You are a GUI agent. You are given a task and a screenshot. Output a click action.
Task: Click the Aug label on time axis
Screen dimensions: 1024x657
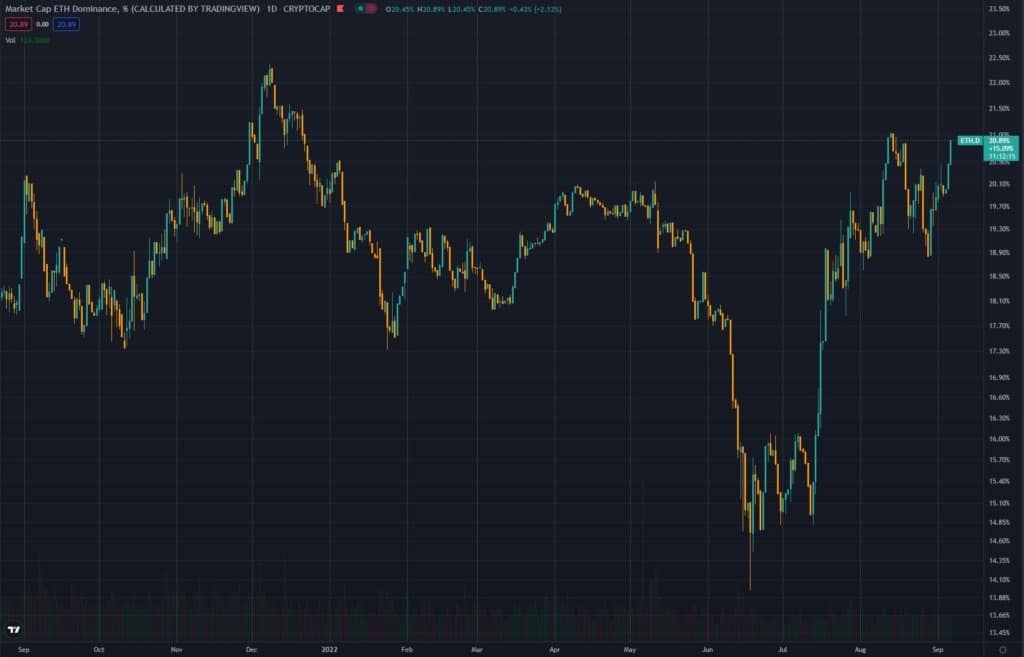pos(860,650)
